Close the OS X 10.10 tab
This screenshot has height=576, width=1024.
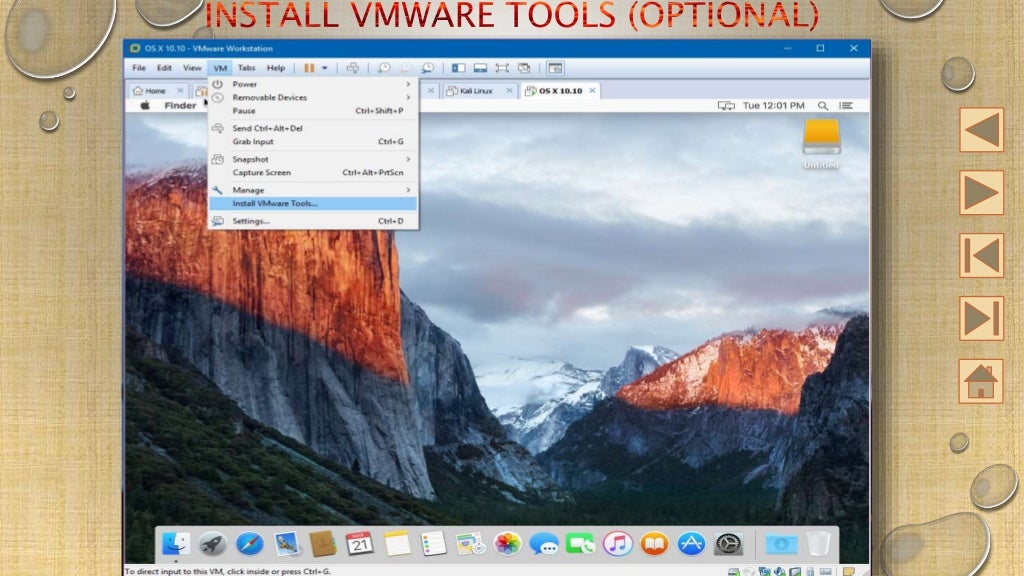592,91
